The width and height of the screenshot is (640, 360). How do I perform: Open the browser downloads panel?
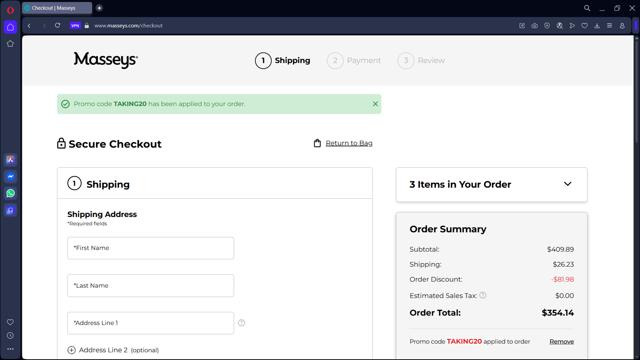coord(597,26)
